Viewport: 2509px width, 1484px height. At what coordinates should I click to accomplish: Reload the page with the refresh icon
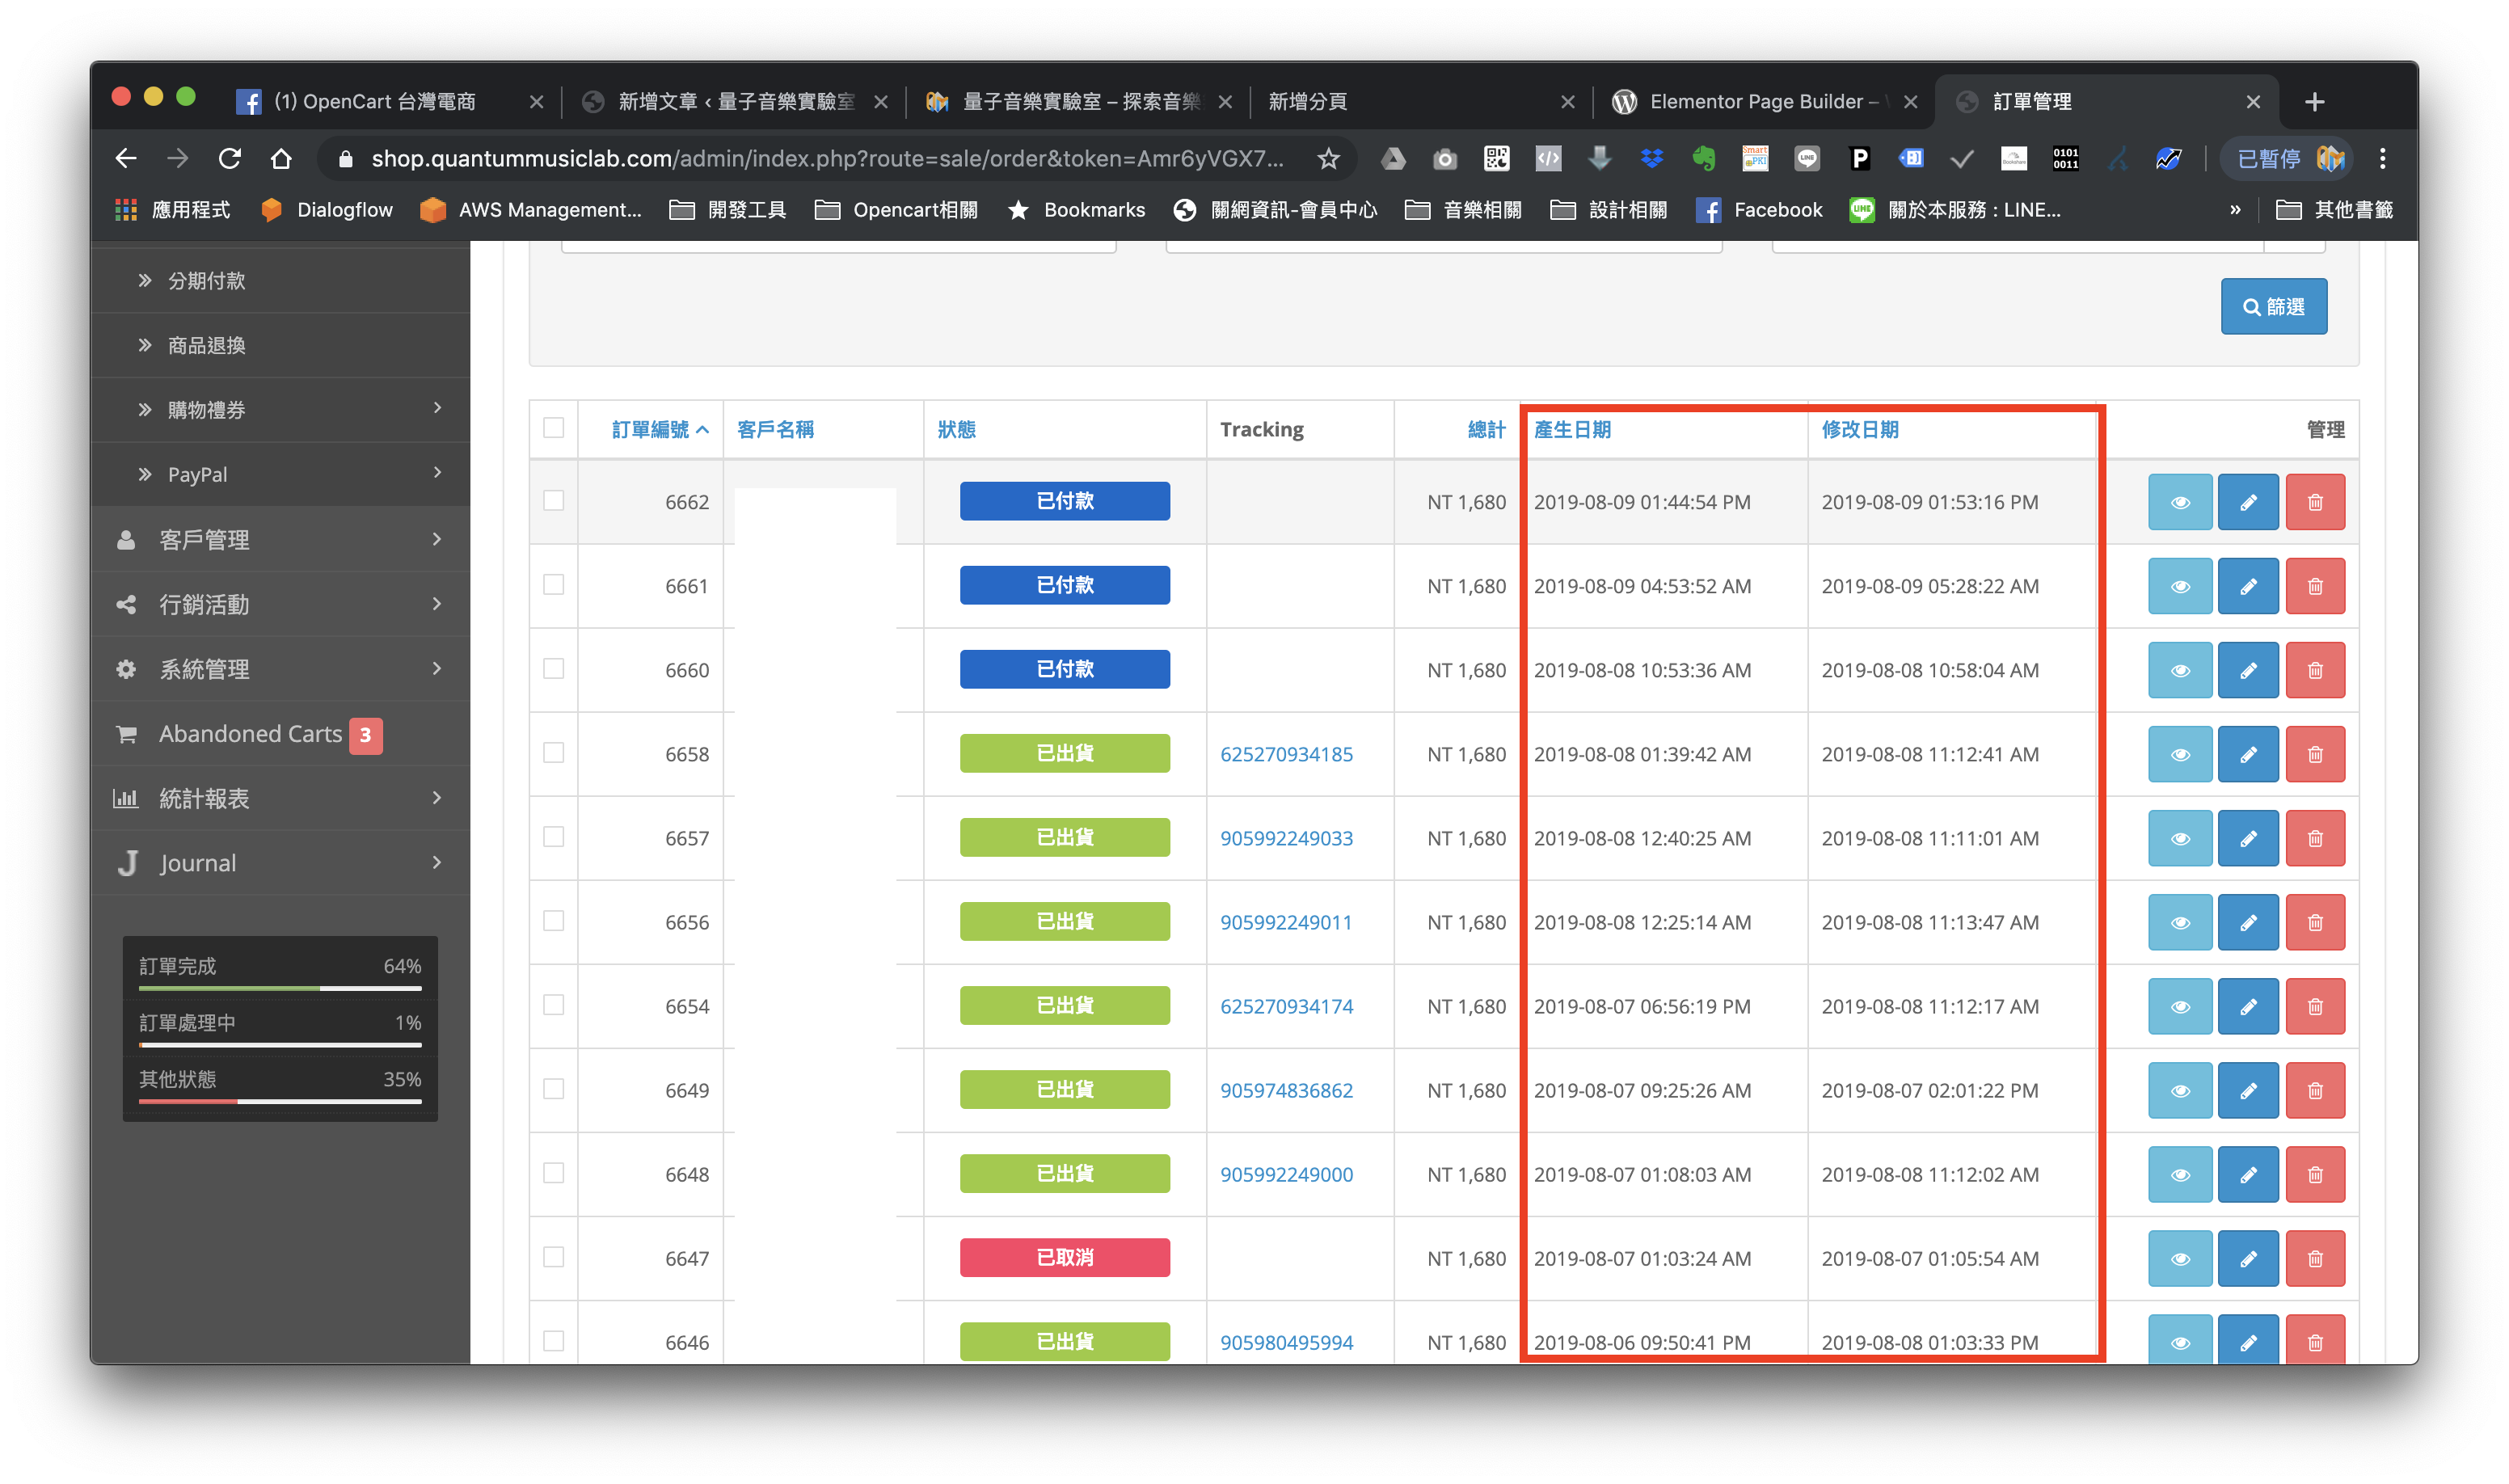click(x=230, y=158)
